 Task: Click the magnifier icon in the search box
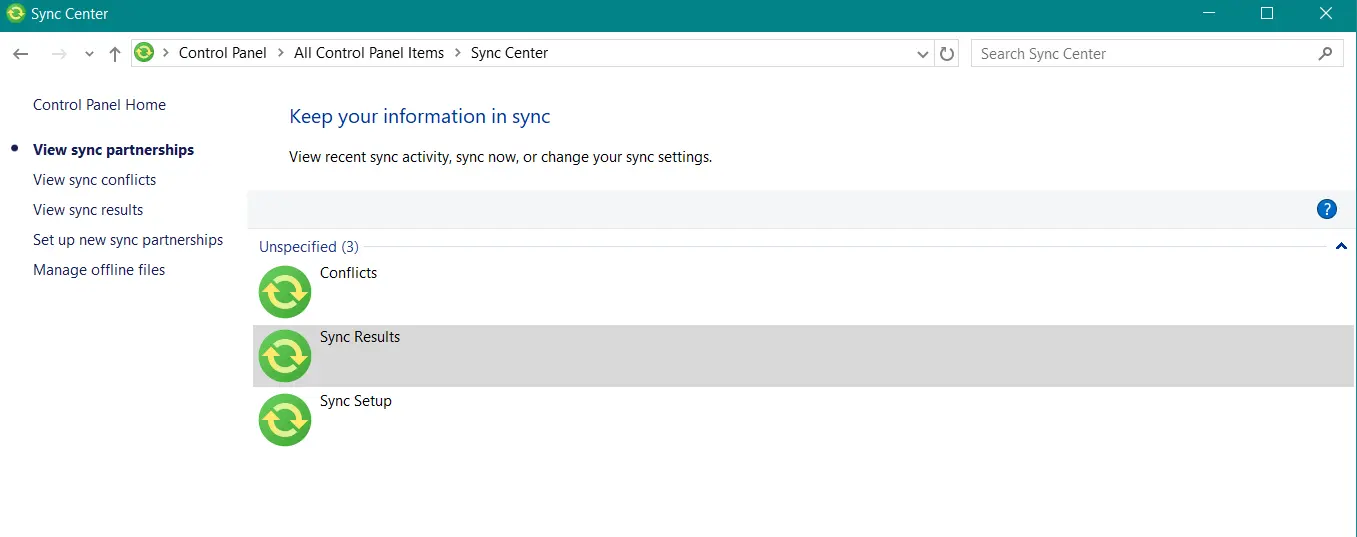pyautogui.click(x=1325, y=54)
